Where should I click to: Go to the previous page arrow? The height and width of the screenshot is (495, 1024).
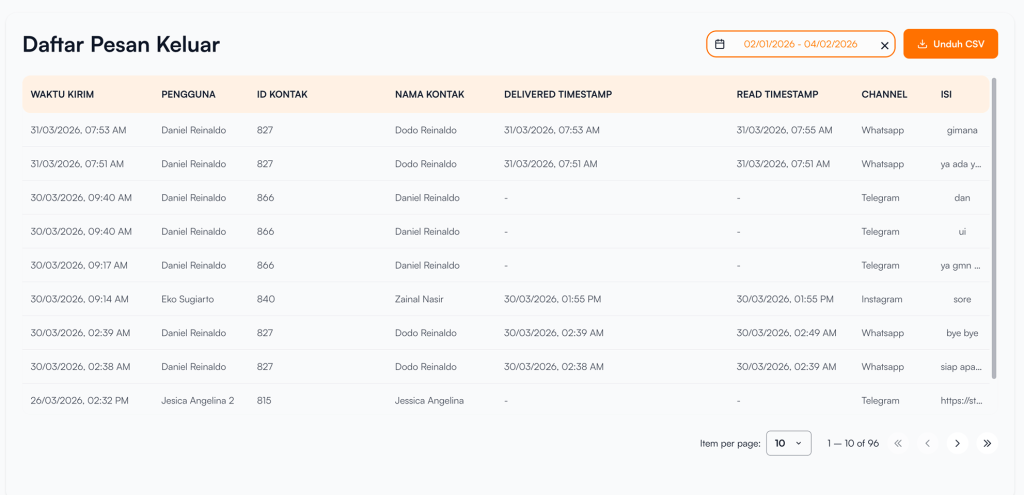point(928,443)
